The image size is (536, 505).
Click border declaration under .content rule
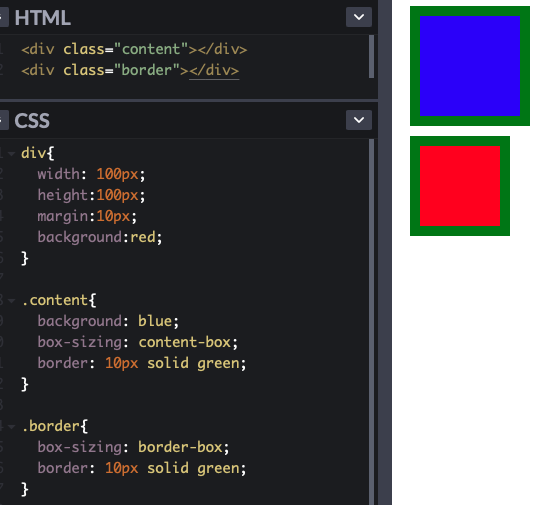pos(142,363)
